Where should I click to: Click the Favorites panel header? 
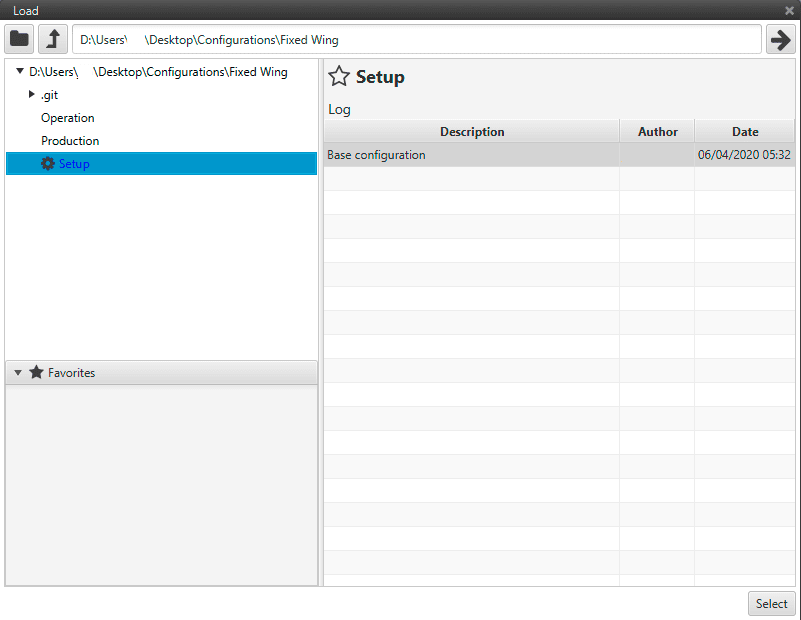pyautogui.click(x=161, y=373)
